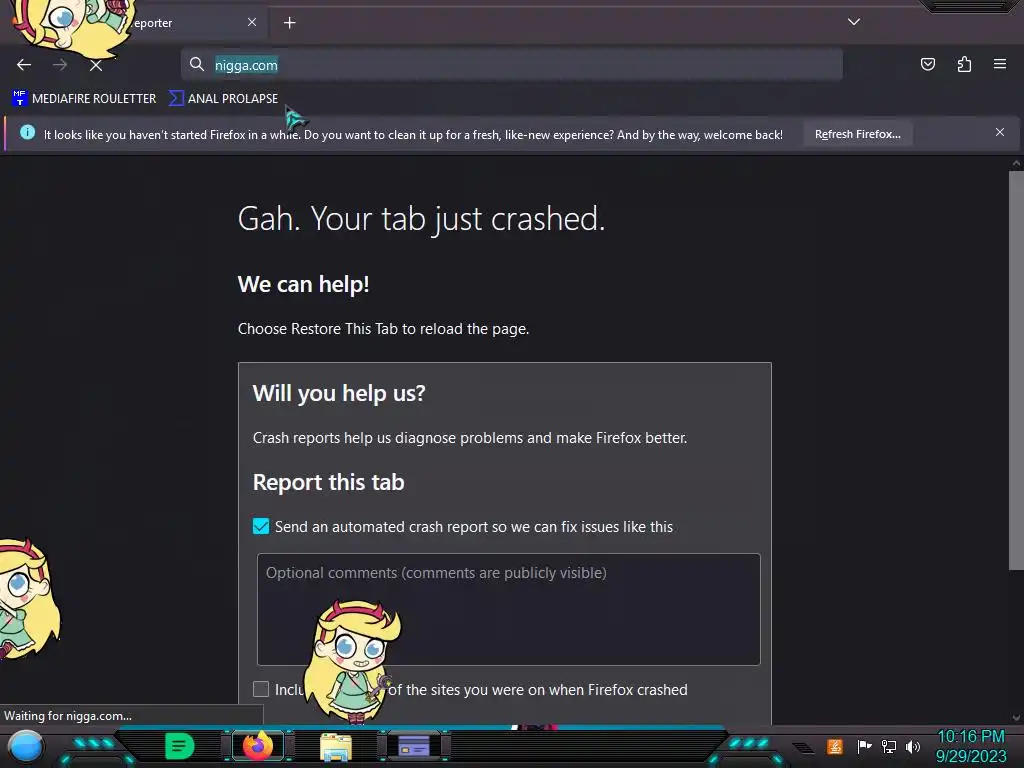1024x768 pixels.
Task: Show hidden tray icons
Action: click(x=804, y=747)
